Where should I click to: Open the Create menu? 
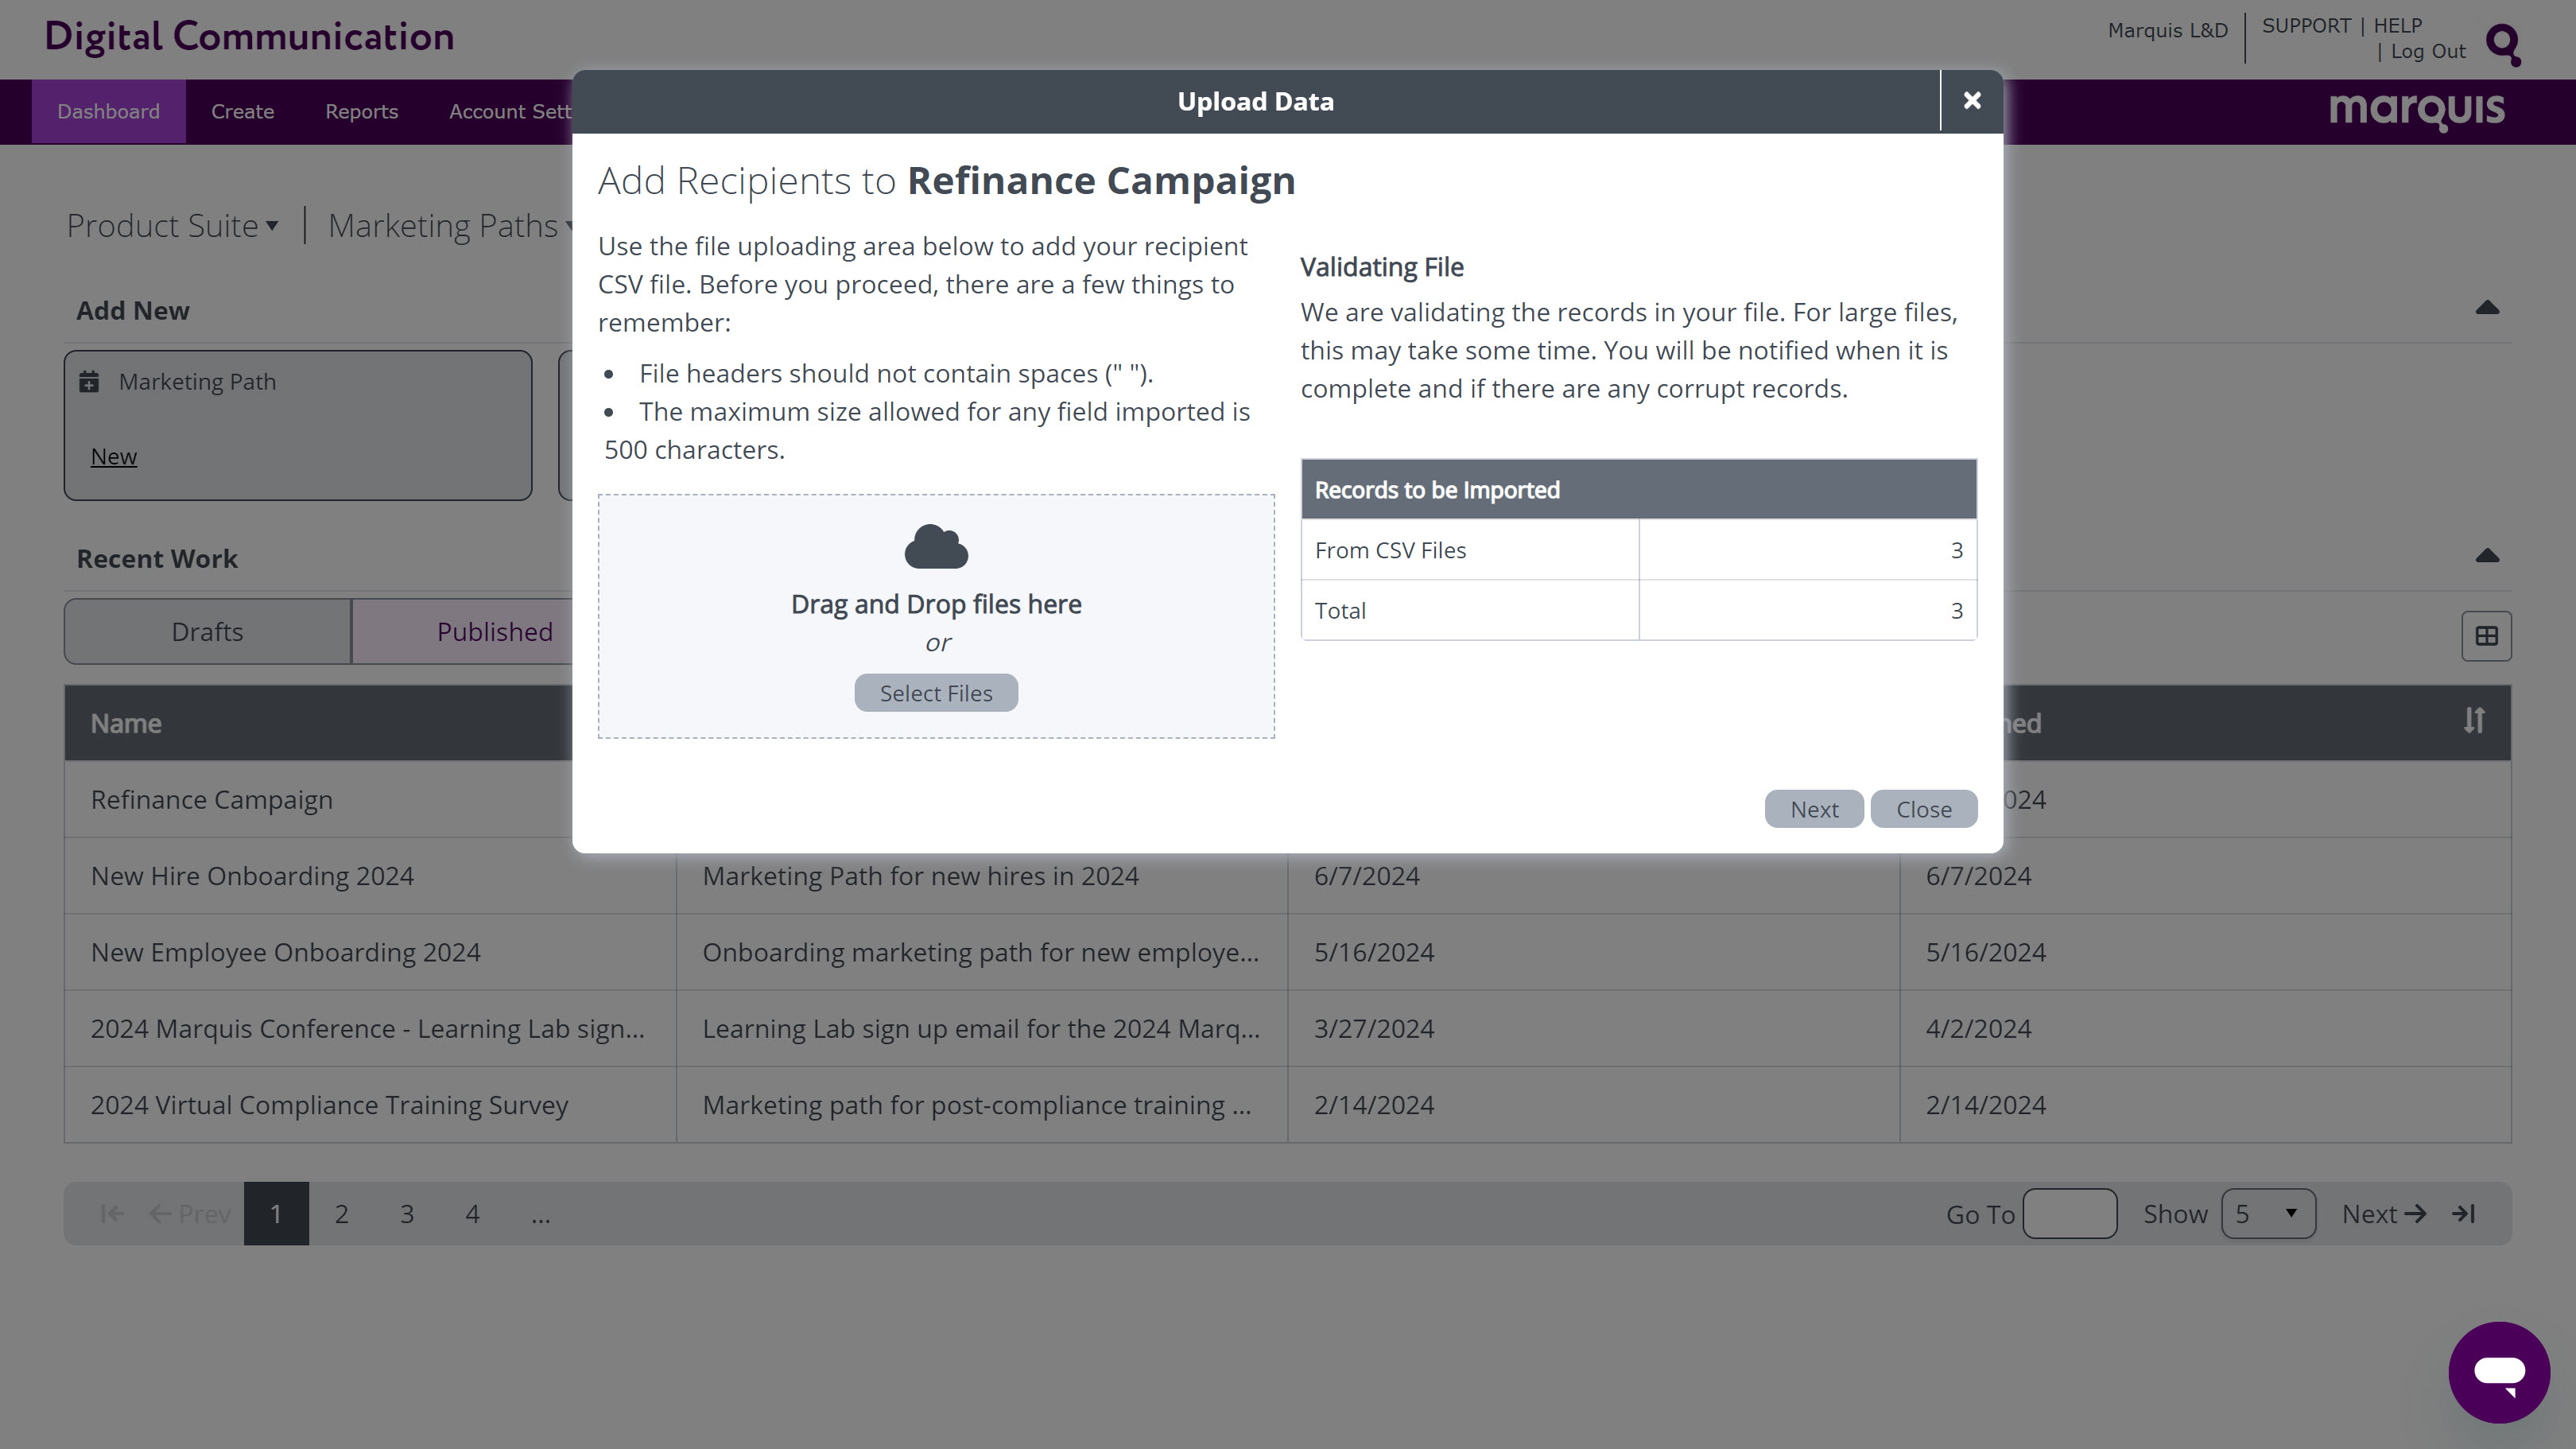click(x=242, y=111)
